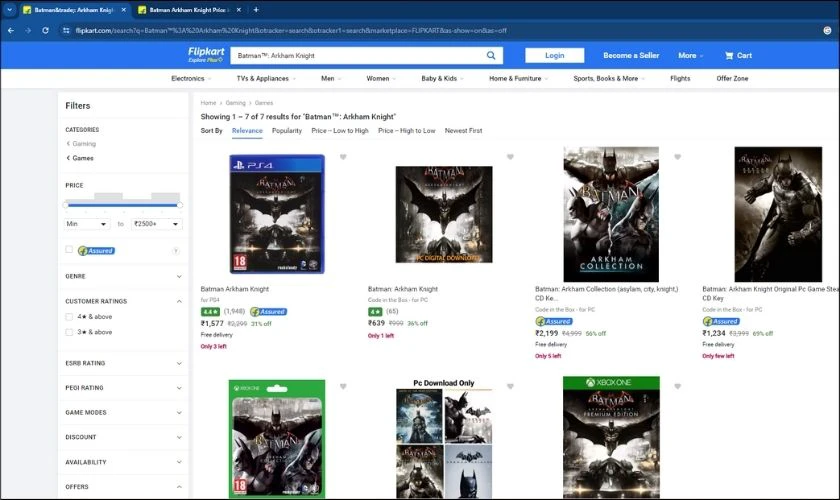Open the tab search dropdown arrow
840x500 pixels.
pos(9,10)
